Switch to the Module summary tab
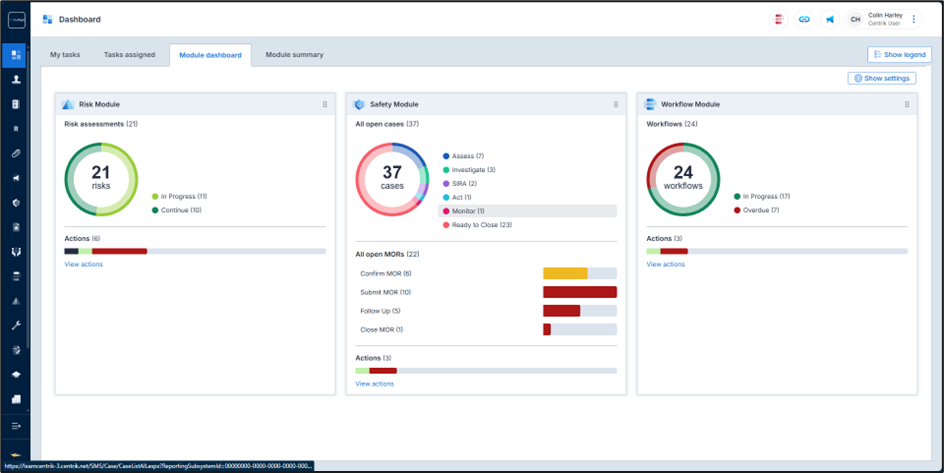 tap(294, 55)
